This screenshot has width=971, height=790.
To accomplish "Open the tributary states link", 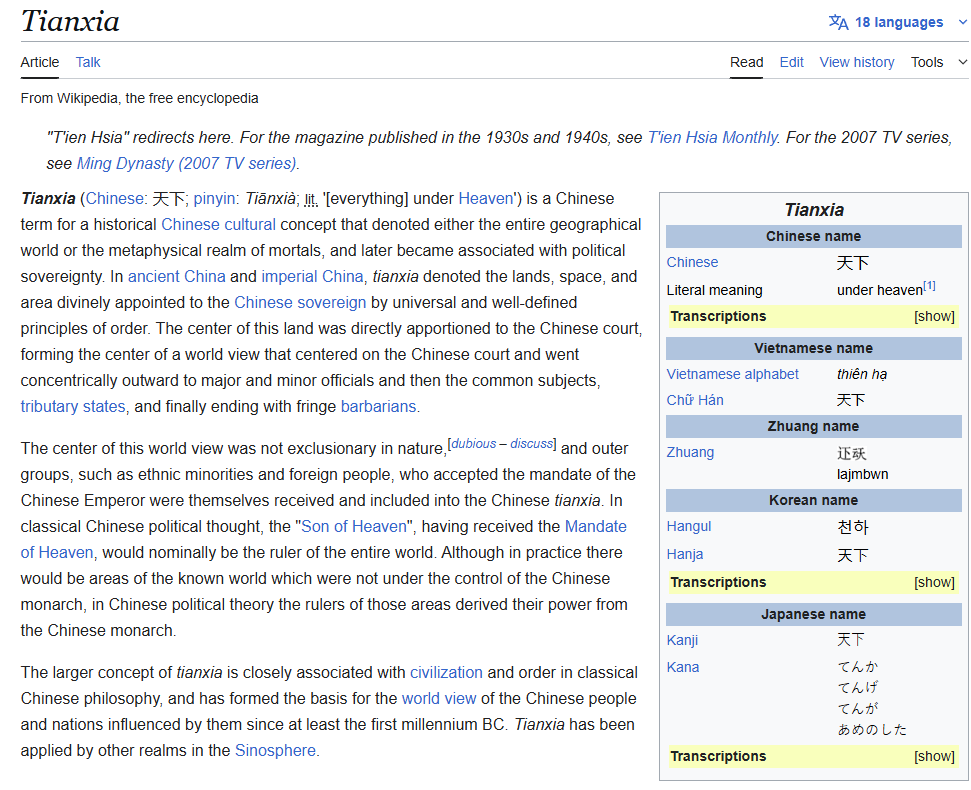I will pos(73,406).
